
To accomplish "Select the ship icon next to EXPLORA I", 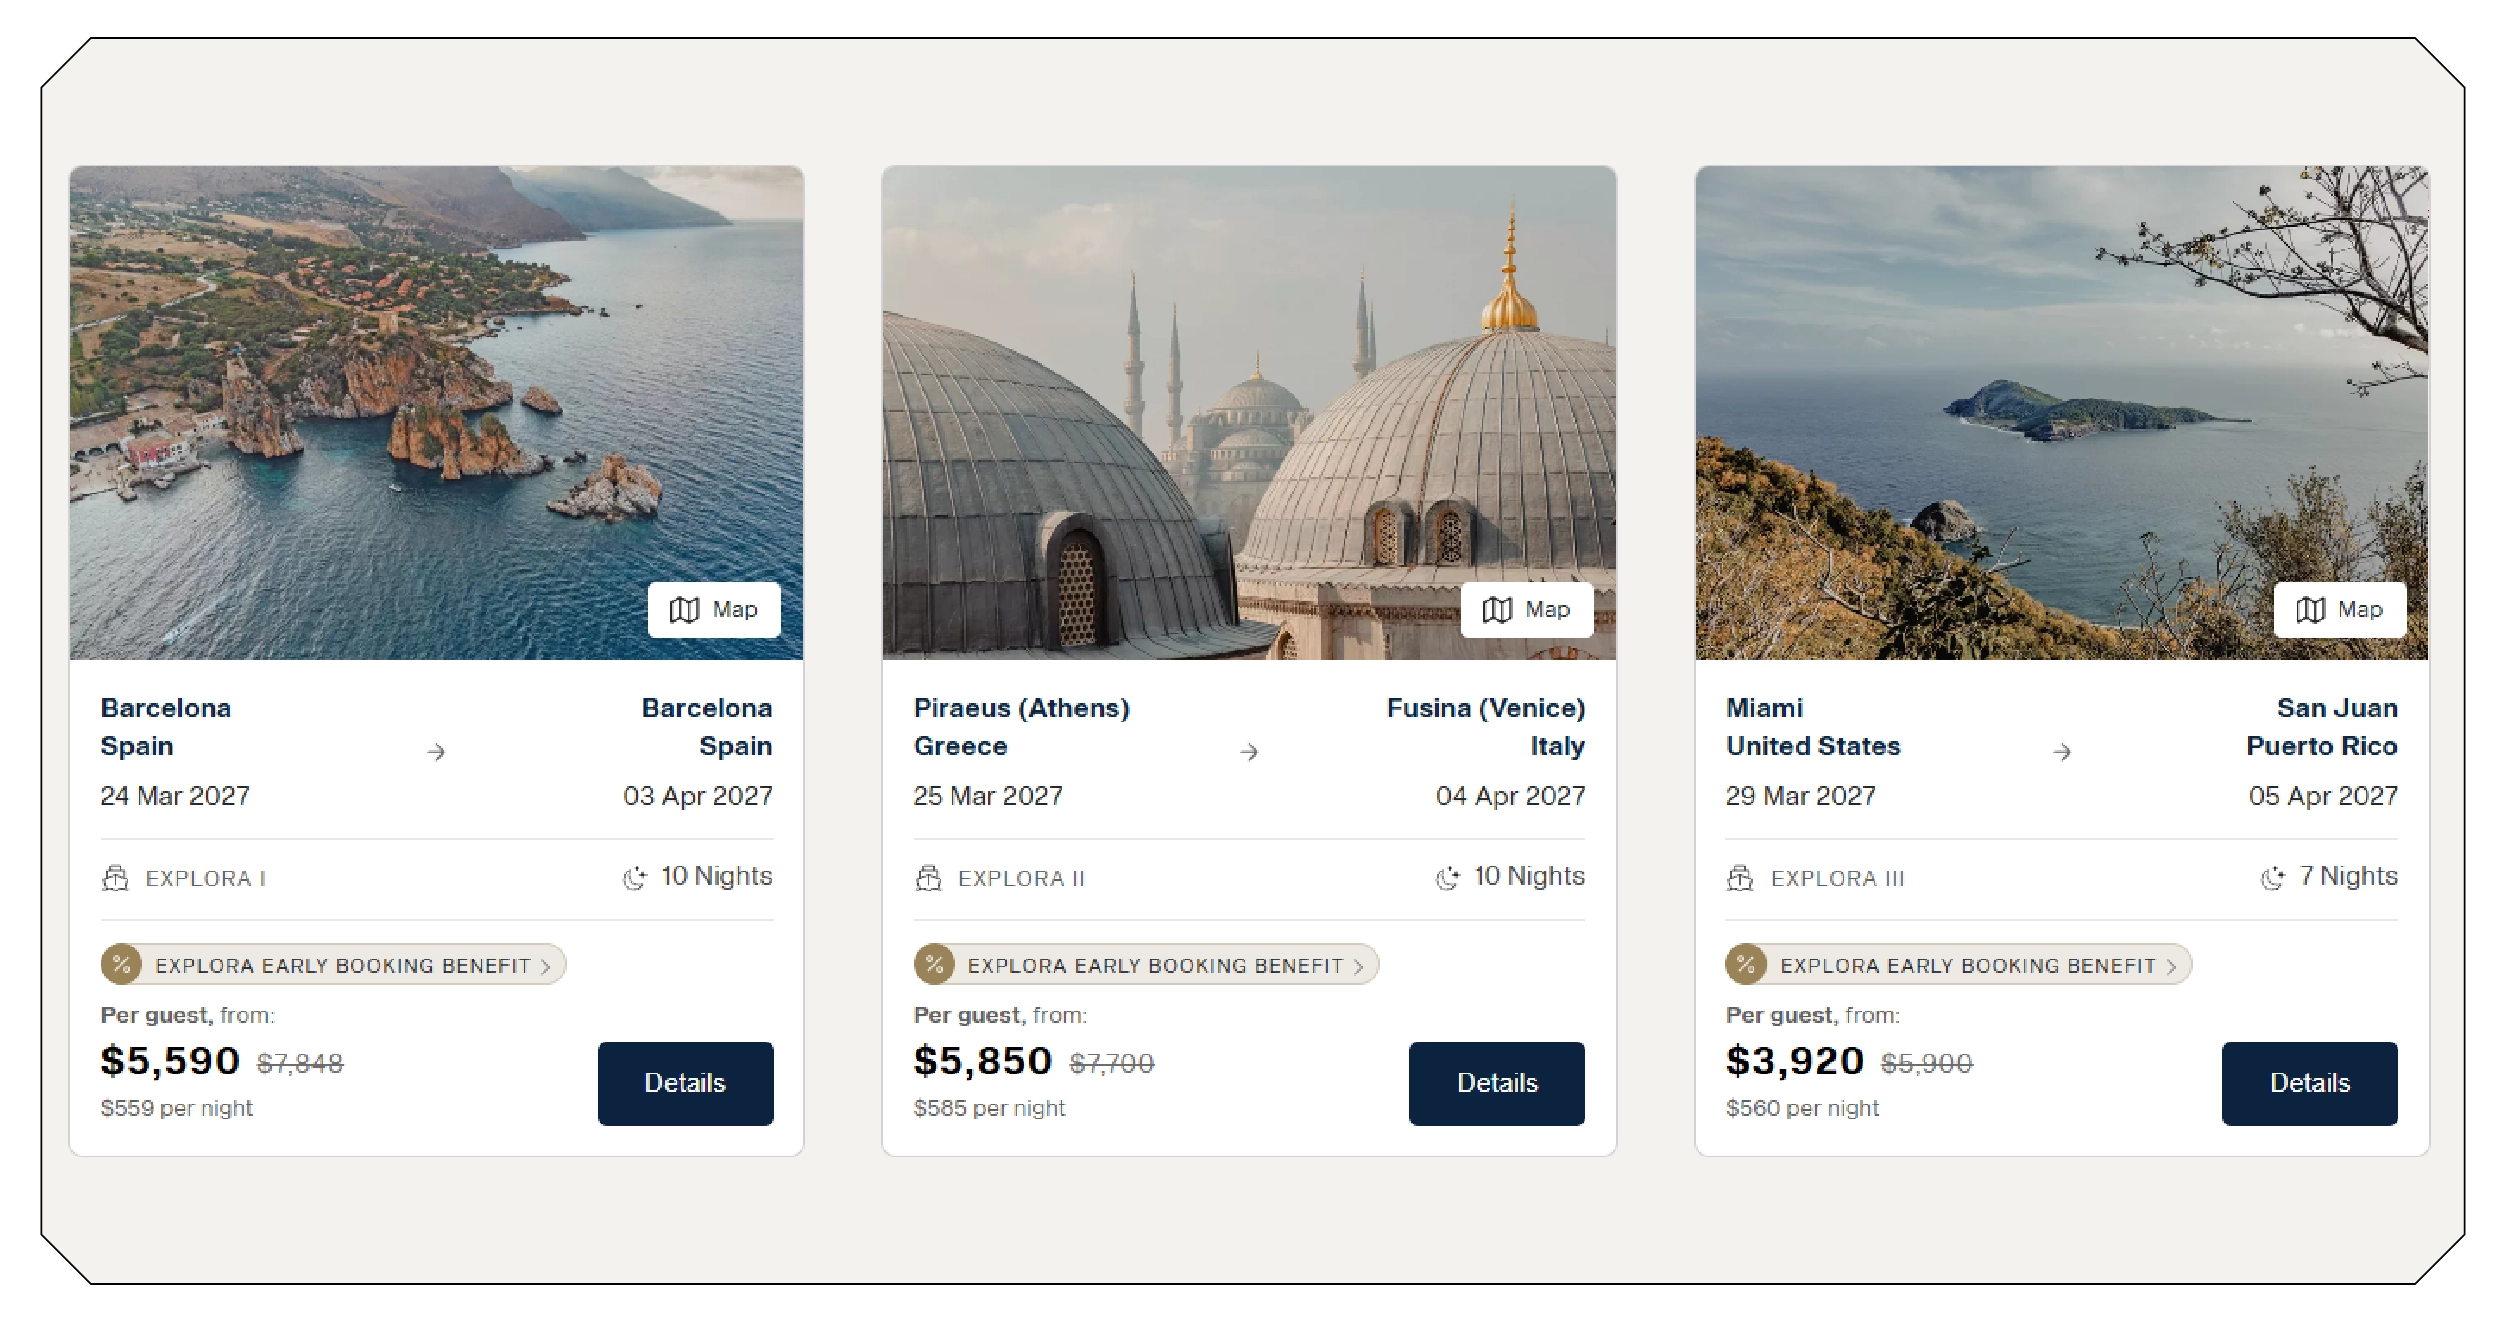I will (114, 879).
